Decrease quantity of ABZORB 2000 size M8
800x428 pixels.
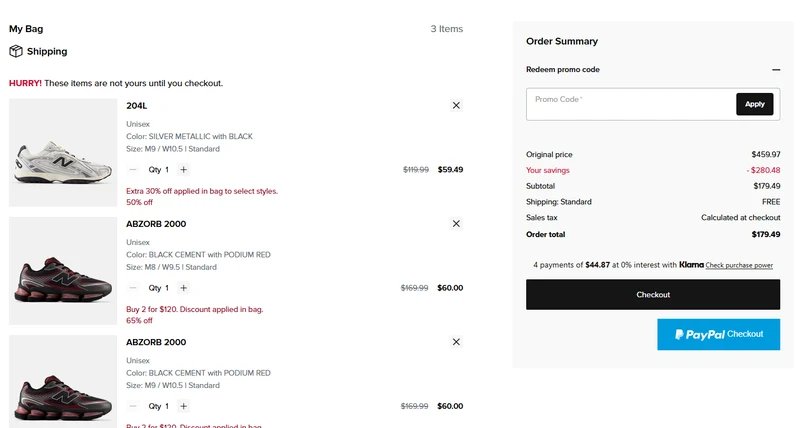coord(133,288)
